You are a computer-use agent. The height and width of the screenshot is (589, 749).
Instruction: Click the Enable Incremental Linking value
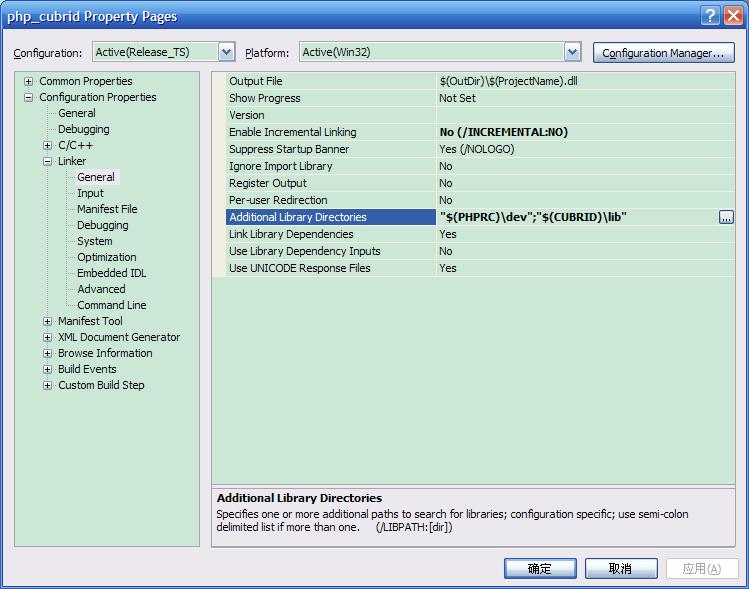click(503, 132)
